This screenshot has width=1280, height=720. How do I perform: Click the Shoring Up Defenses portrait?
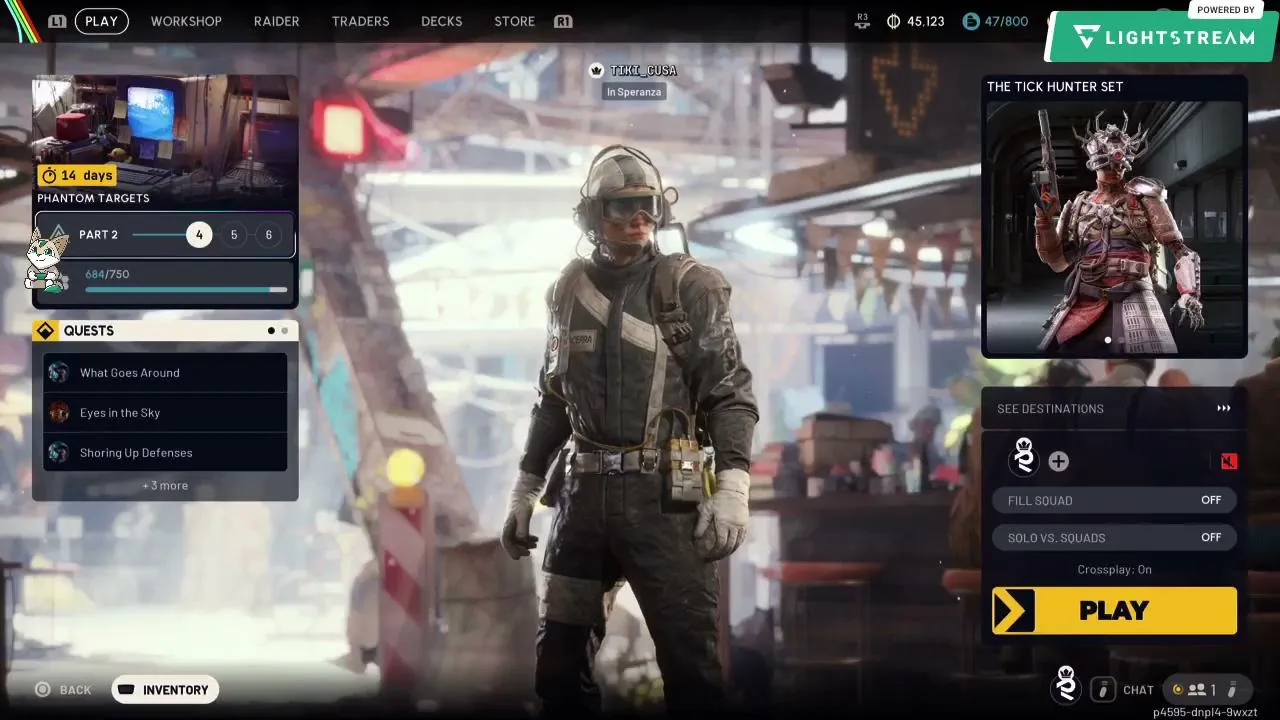point(59,453)
